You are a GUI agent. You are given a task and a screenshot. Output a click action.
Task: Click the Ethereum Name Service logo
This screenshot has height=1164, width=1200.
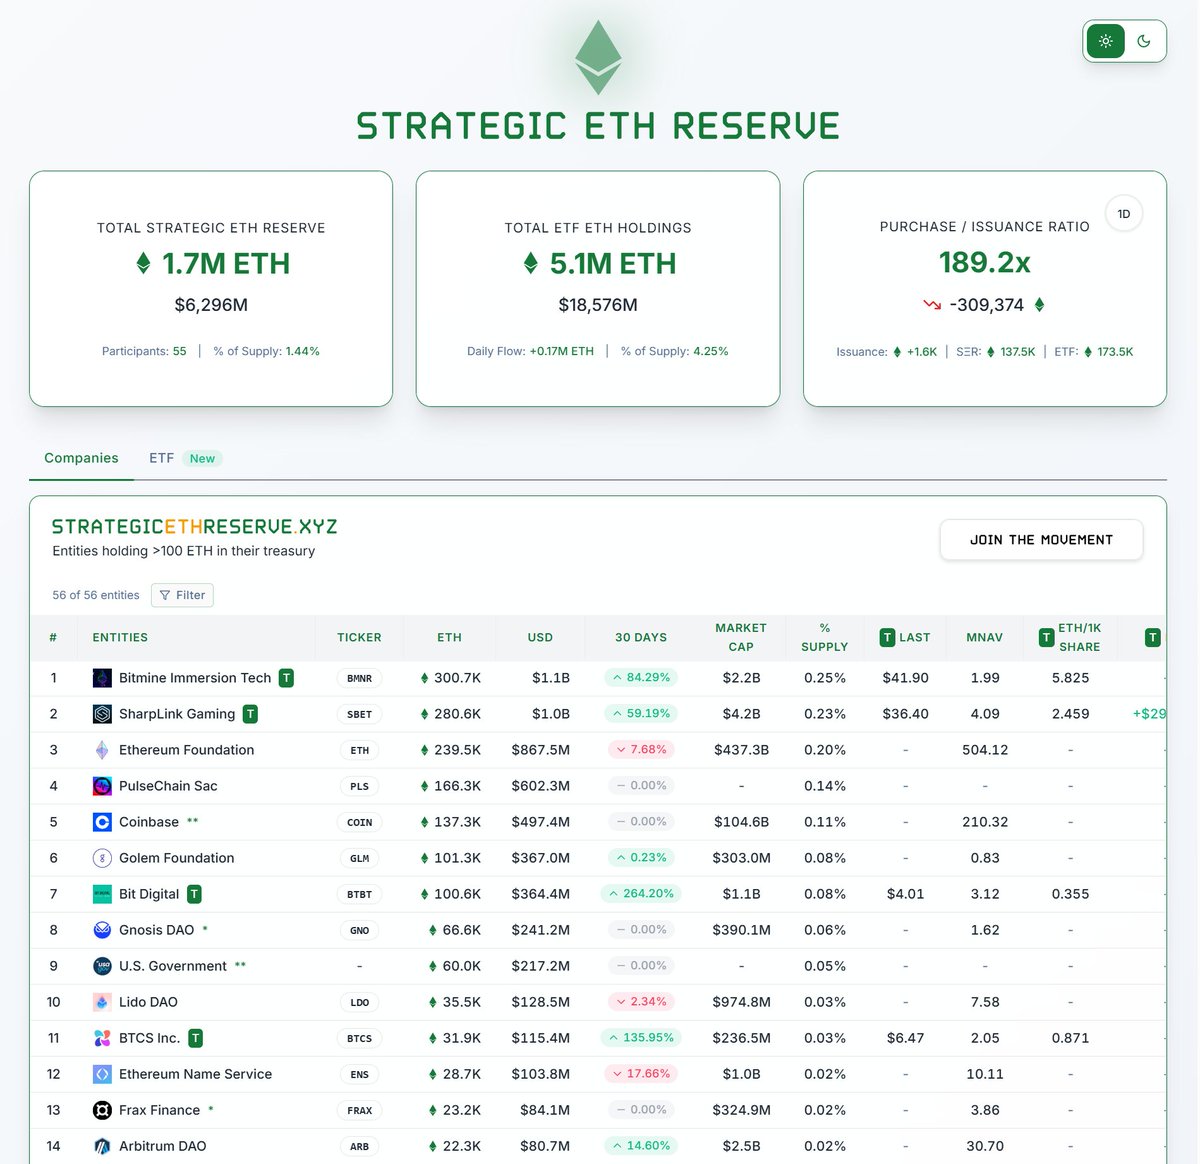(x=102, y=1074)
